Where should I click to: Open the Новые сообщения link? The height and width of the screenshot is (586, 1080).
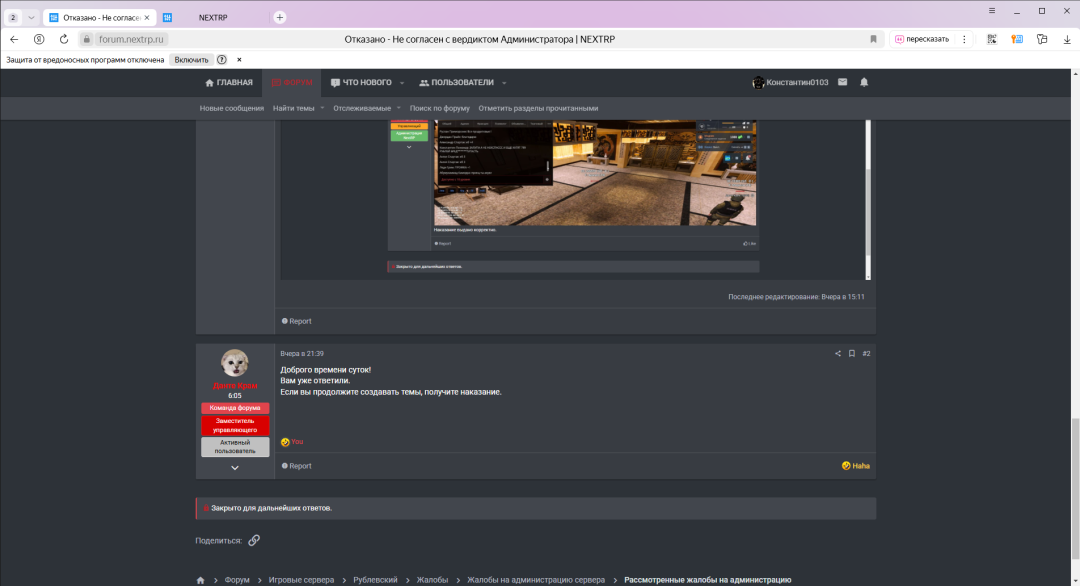[x=232, y=108]
